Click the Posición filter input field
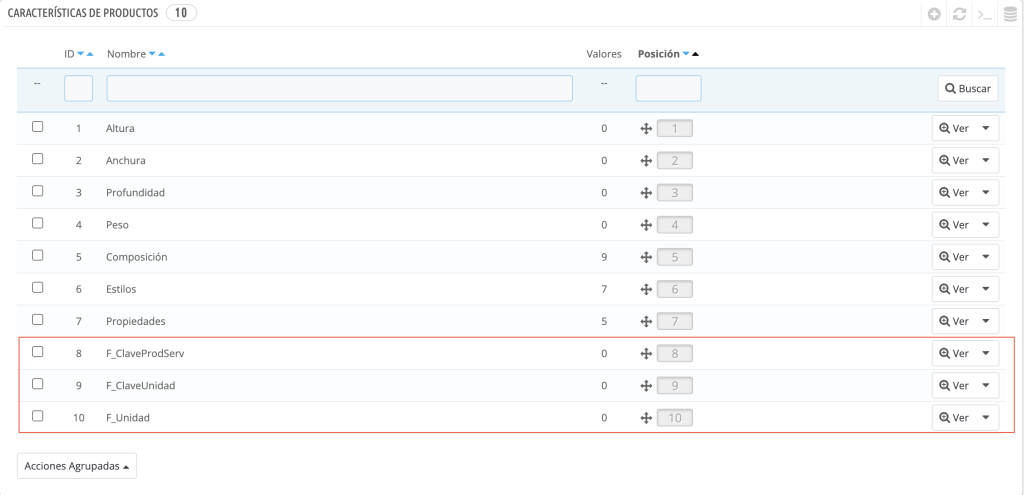The image size is (1024, 495). pos(669,88)
